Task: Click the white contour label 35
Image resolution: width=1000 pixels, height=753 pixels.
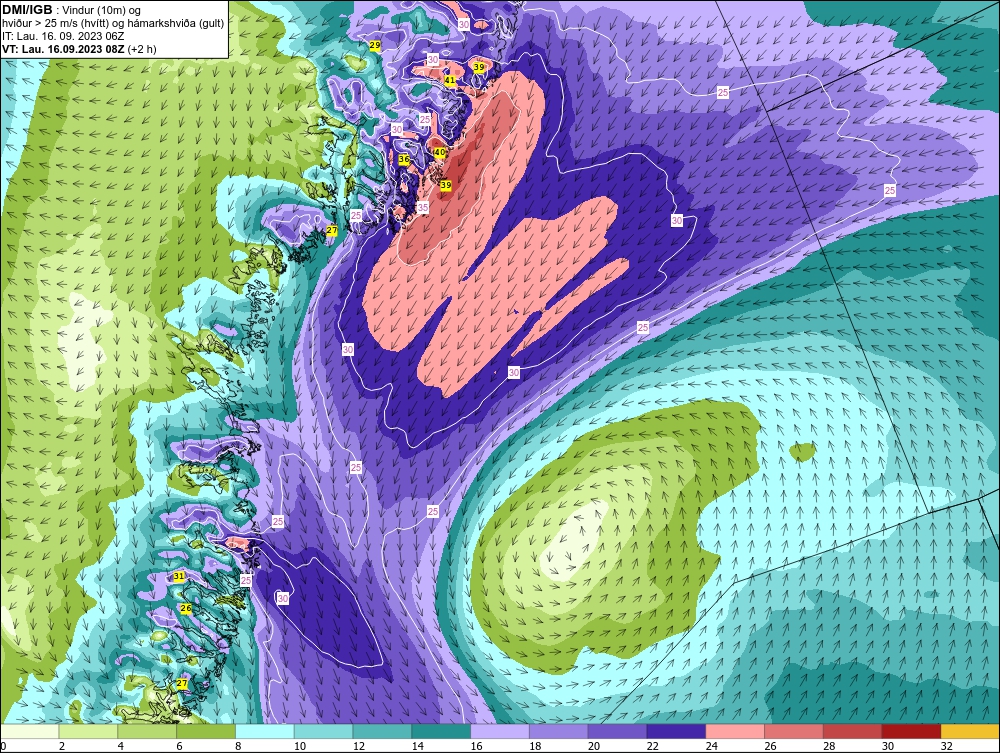Action: [x=423, y=207]
